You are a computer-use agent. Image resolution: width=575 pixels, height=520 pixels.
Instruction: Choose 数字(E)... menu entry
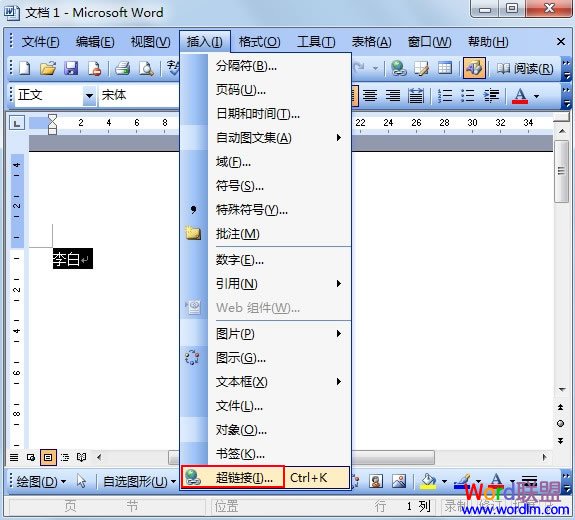(x=265, y=260)
